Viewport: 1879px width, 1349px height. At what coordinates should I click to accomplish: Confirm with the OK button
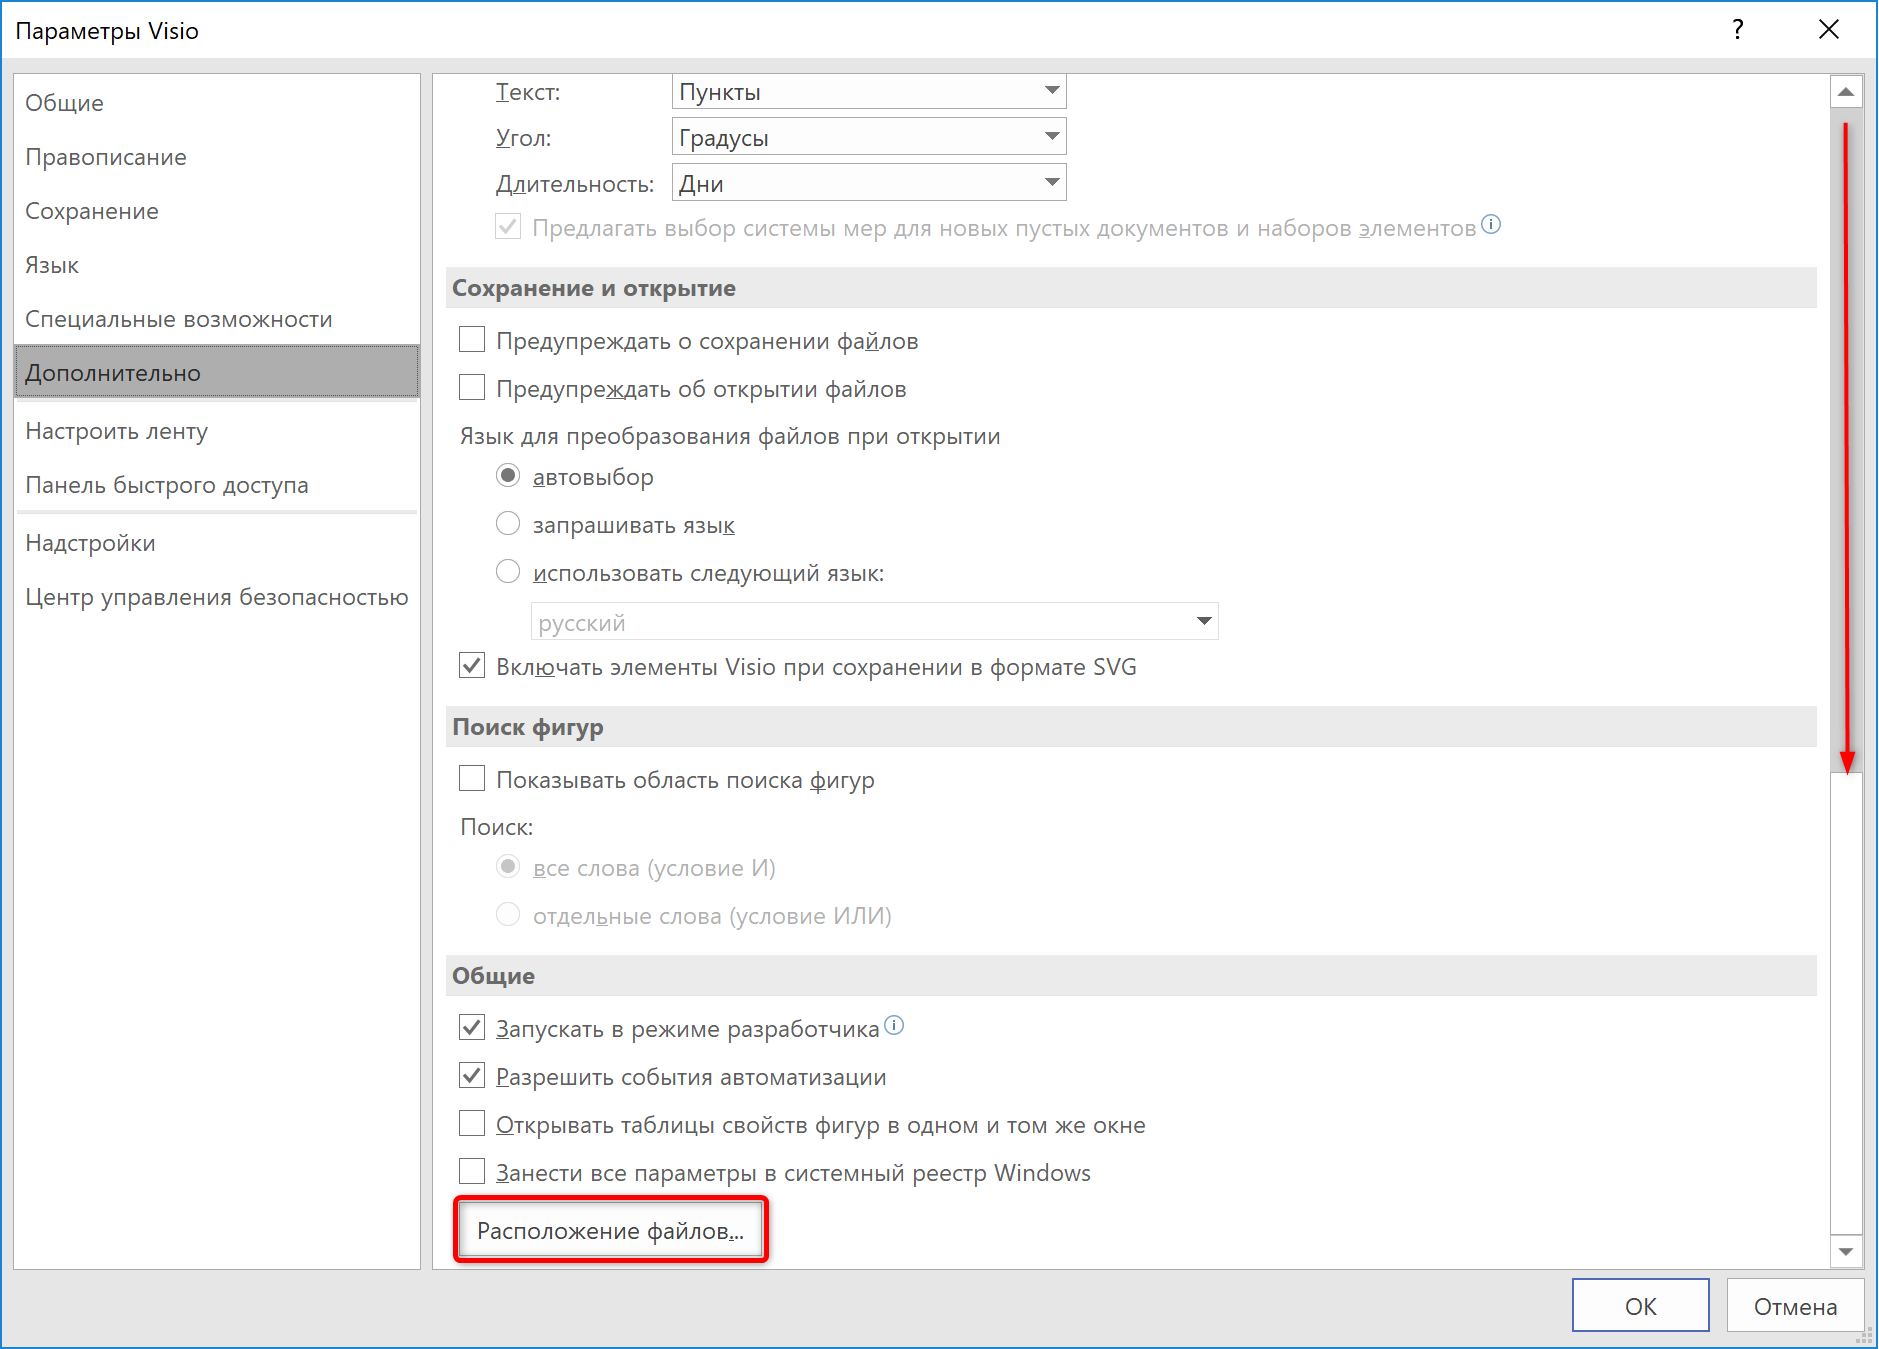click(1640, 1306)
